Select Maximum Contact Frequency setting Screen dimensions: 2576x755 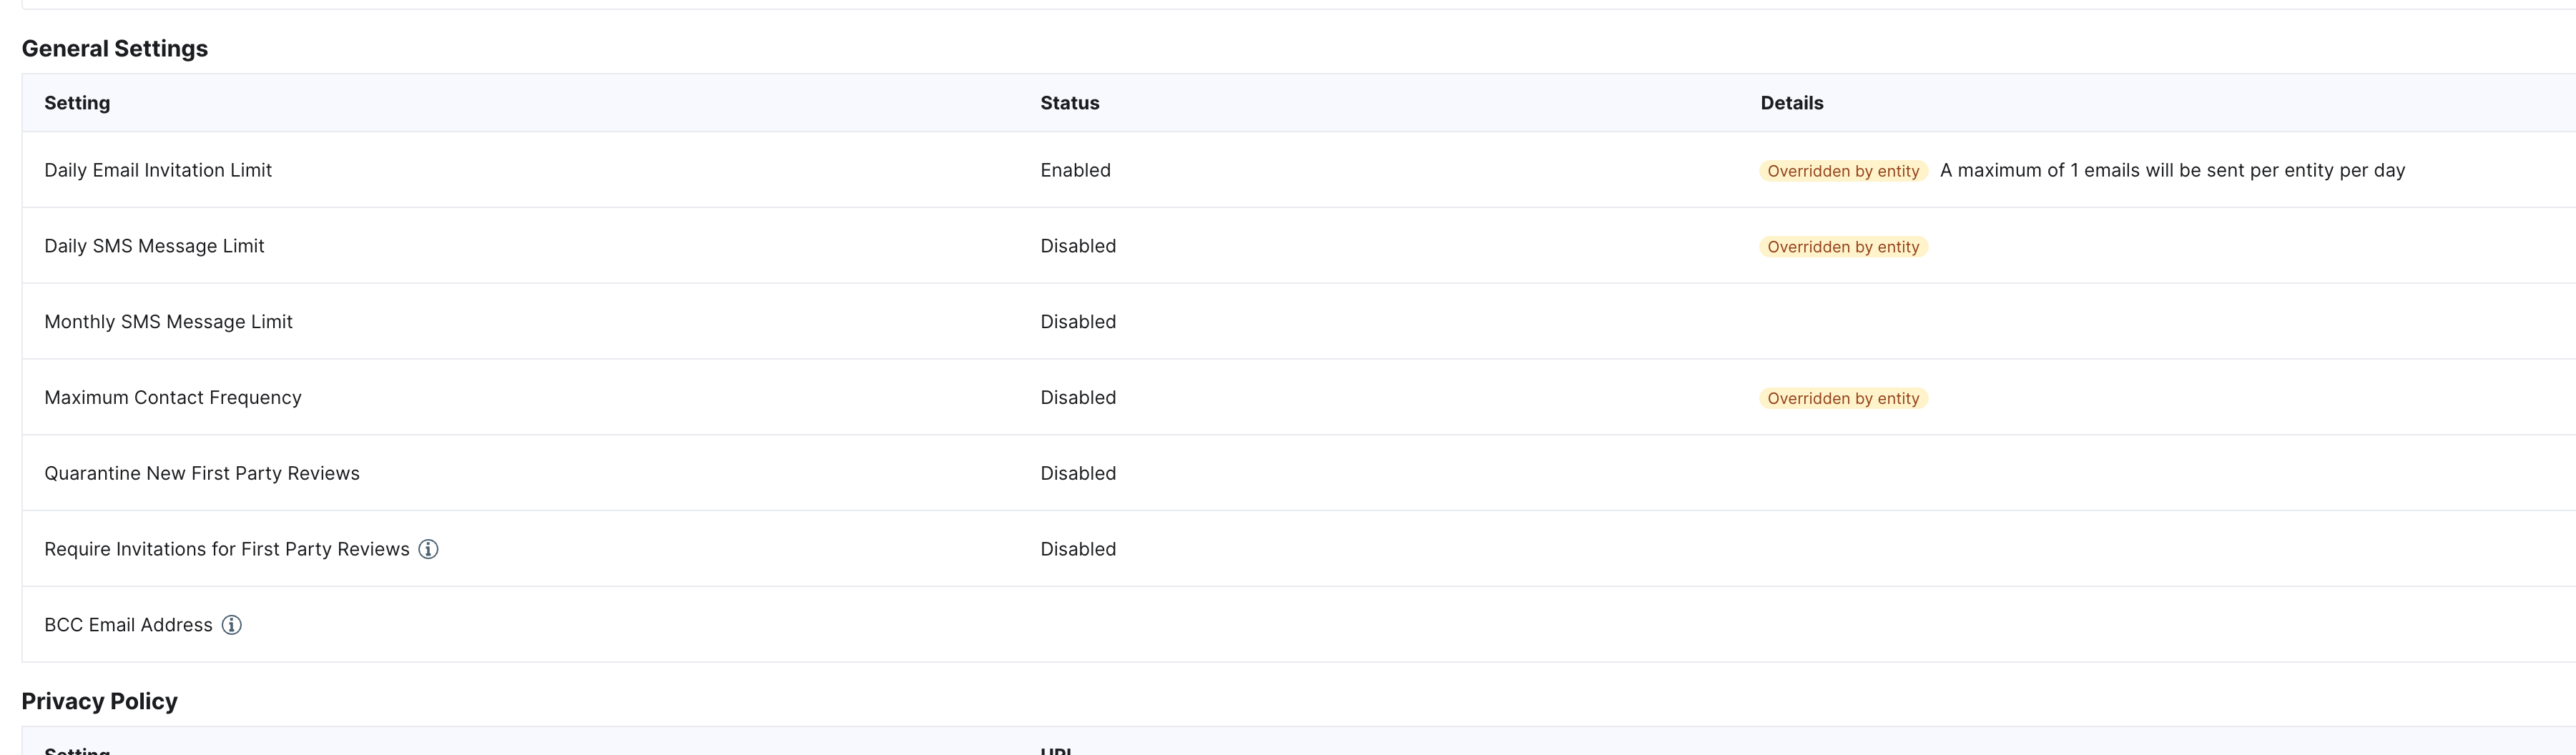tap(173, 397)
